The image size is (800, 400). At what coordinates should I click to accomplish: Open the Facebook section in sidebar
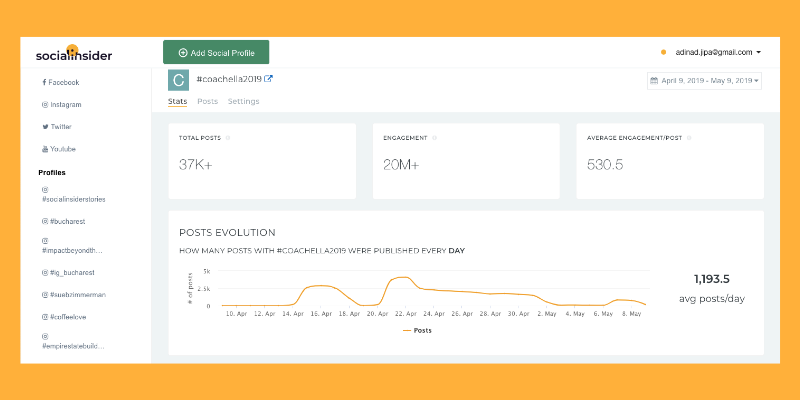(61, 82)
